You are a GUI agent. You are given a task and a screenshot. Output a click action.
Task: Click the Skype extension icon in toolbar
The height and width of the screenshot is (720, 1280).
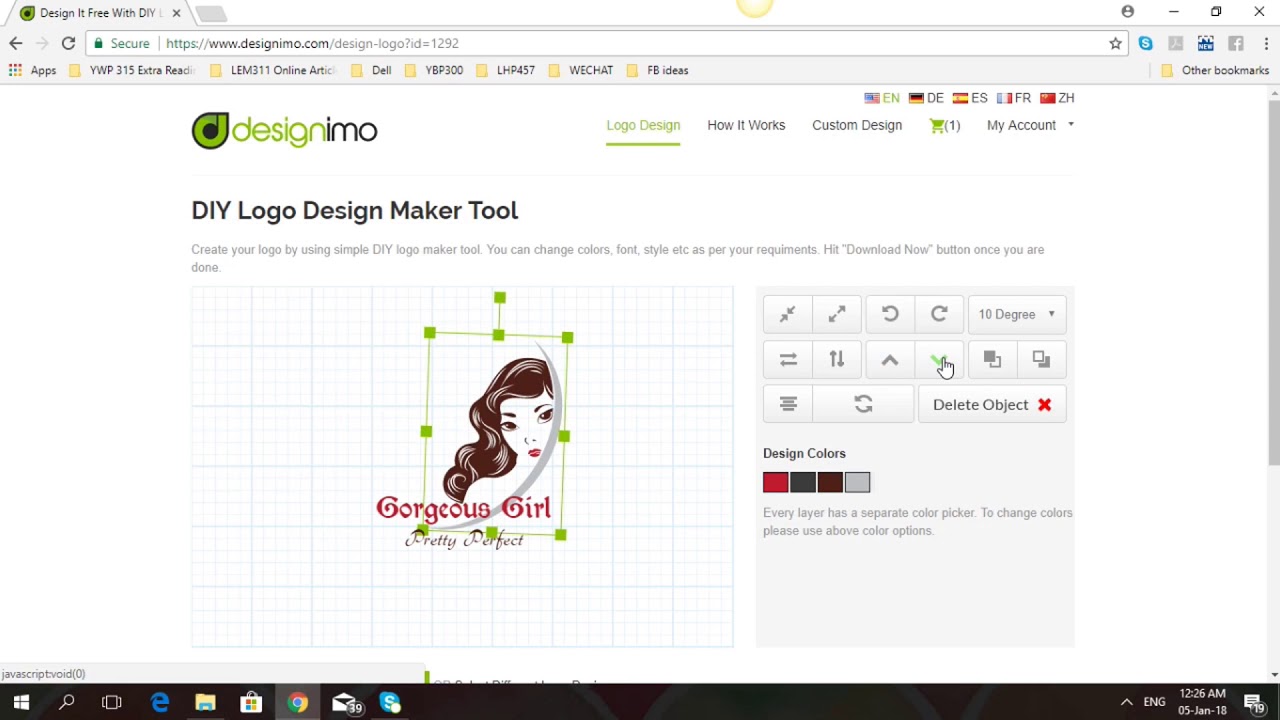point(1145,43)
